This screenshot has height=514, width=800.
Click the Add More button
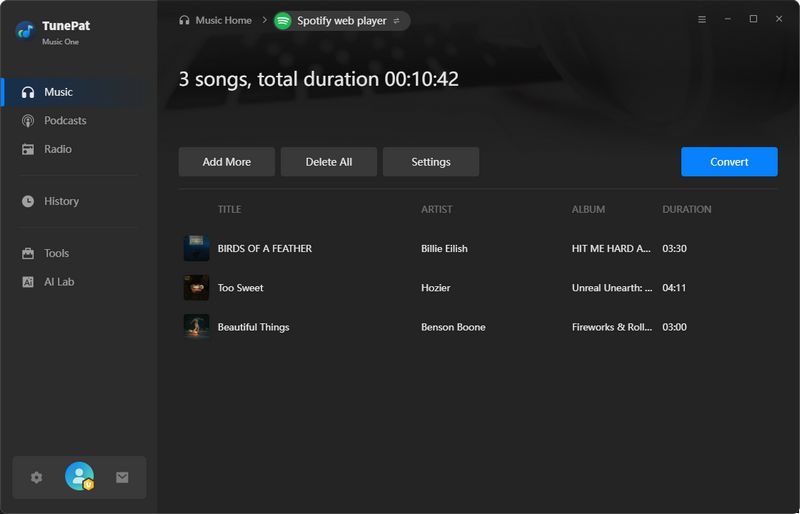pyautogui.click(x=227, y=162)
